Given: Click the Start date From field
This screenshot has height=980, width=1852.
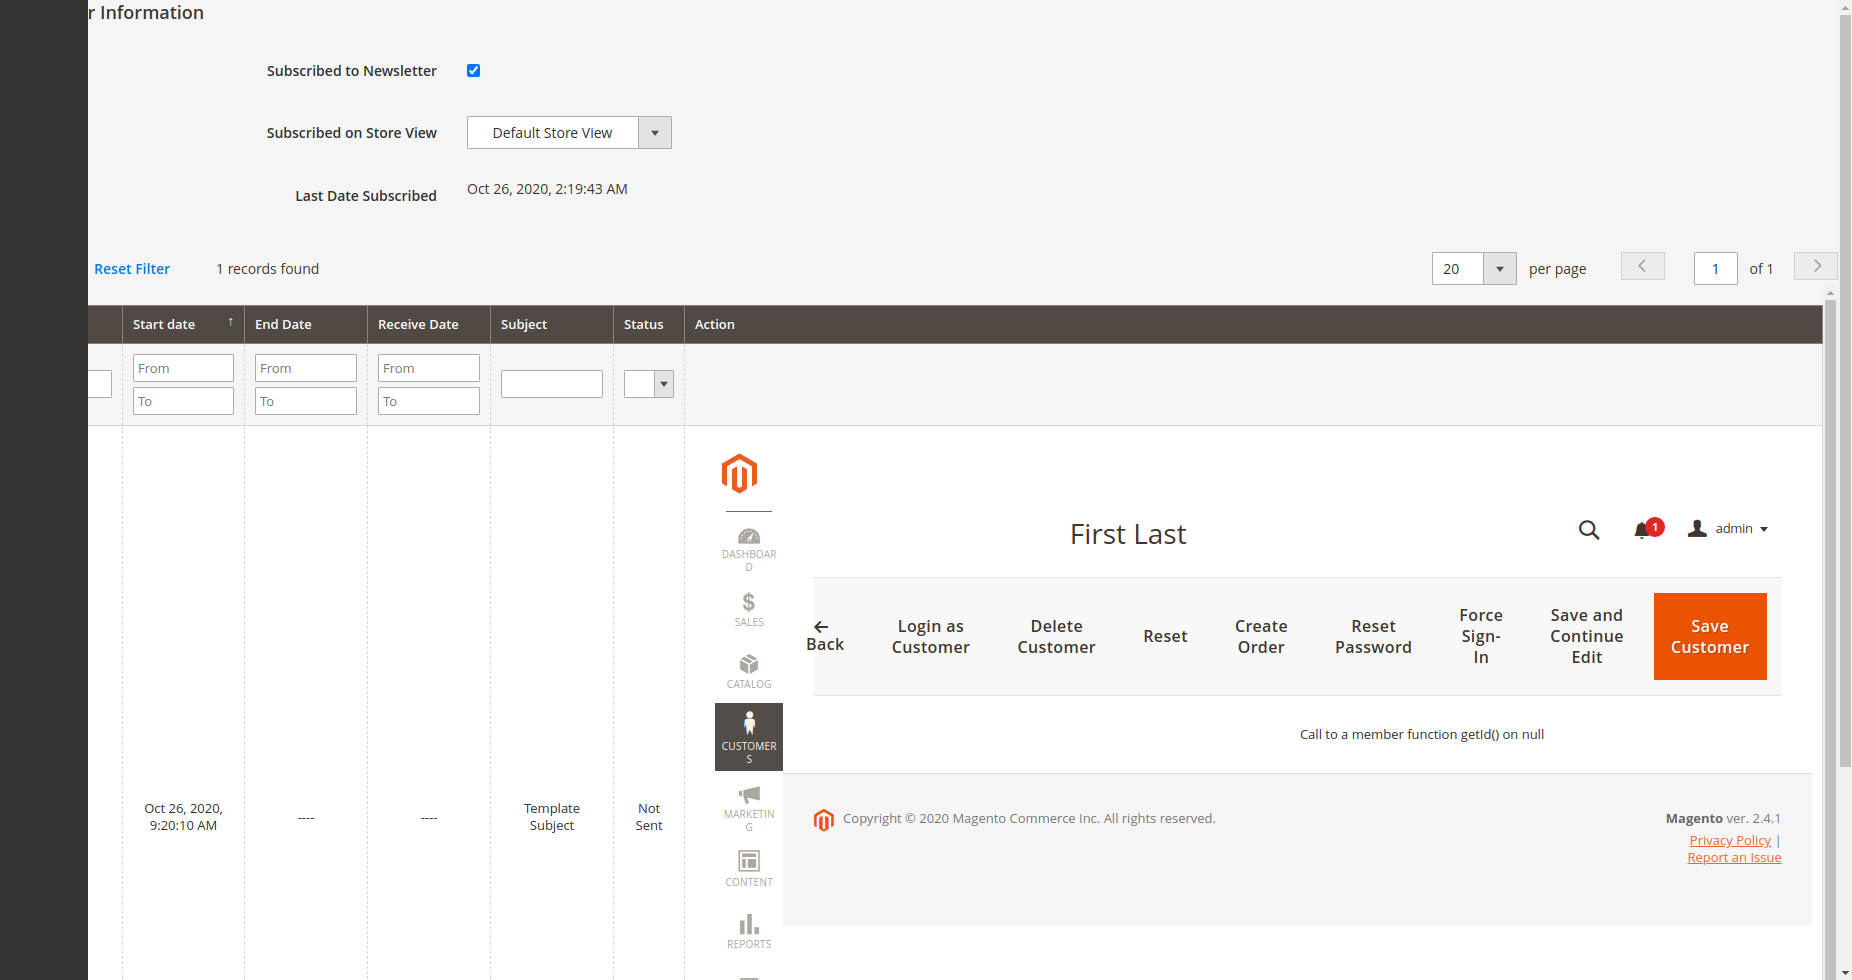Looking at the screenshot, I should [183, 368].
